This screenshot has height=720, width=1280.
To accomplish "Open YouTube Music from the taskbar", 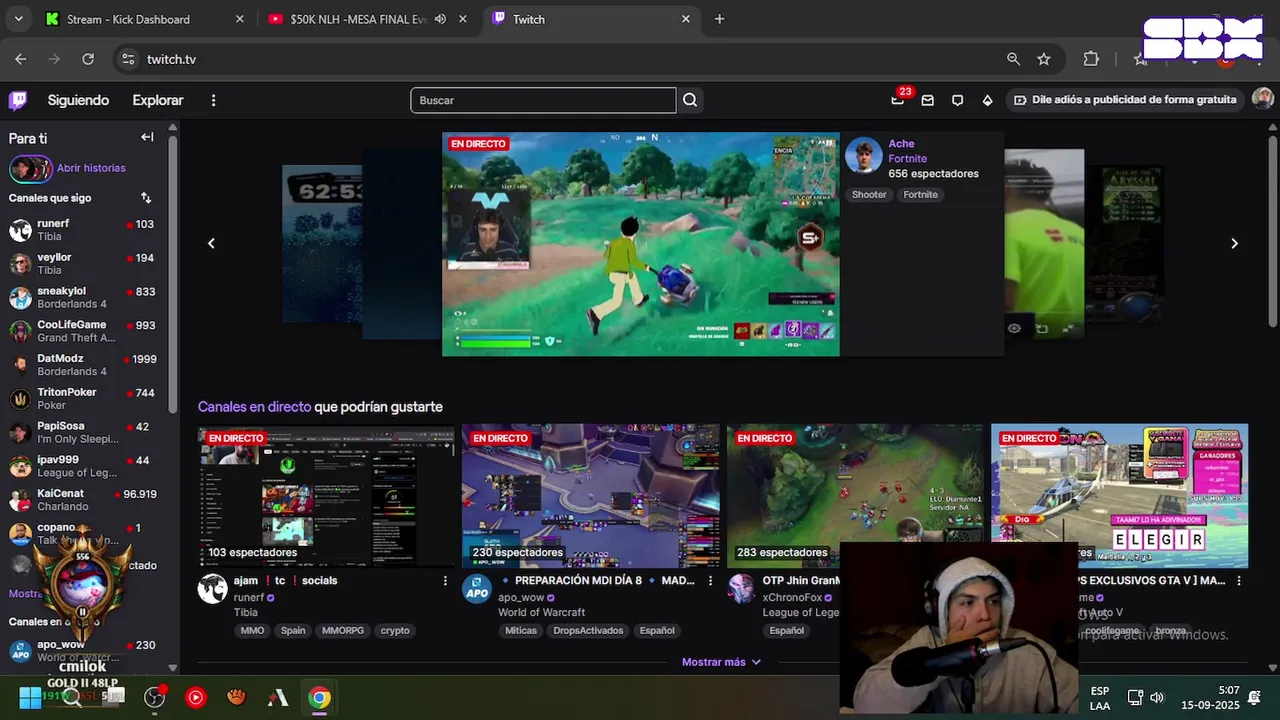I will [195, 697].
